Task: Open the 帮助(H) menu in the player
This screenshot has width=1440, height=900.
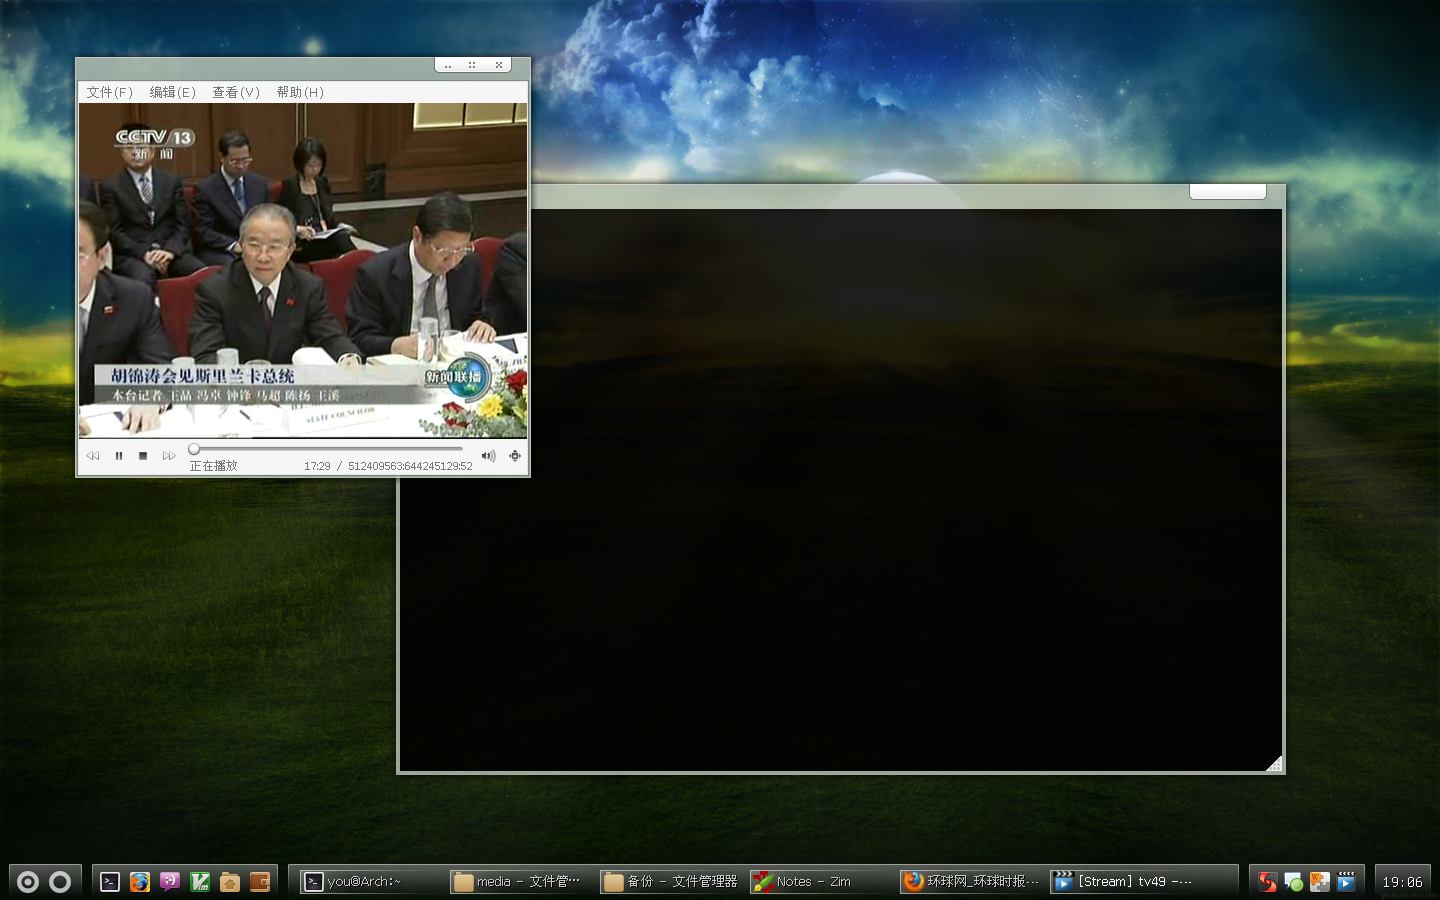Action: point(300,92)
